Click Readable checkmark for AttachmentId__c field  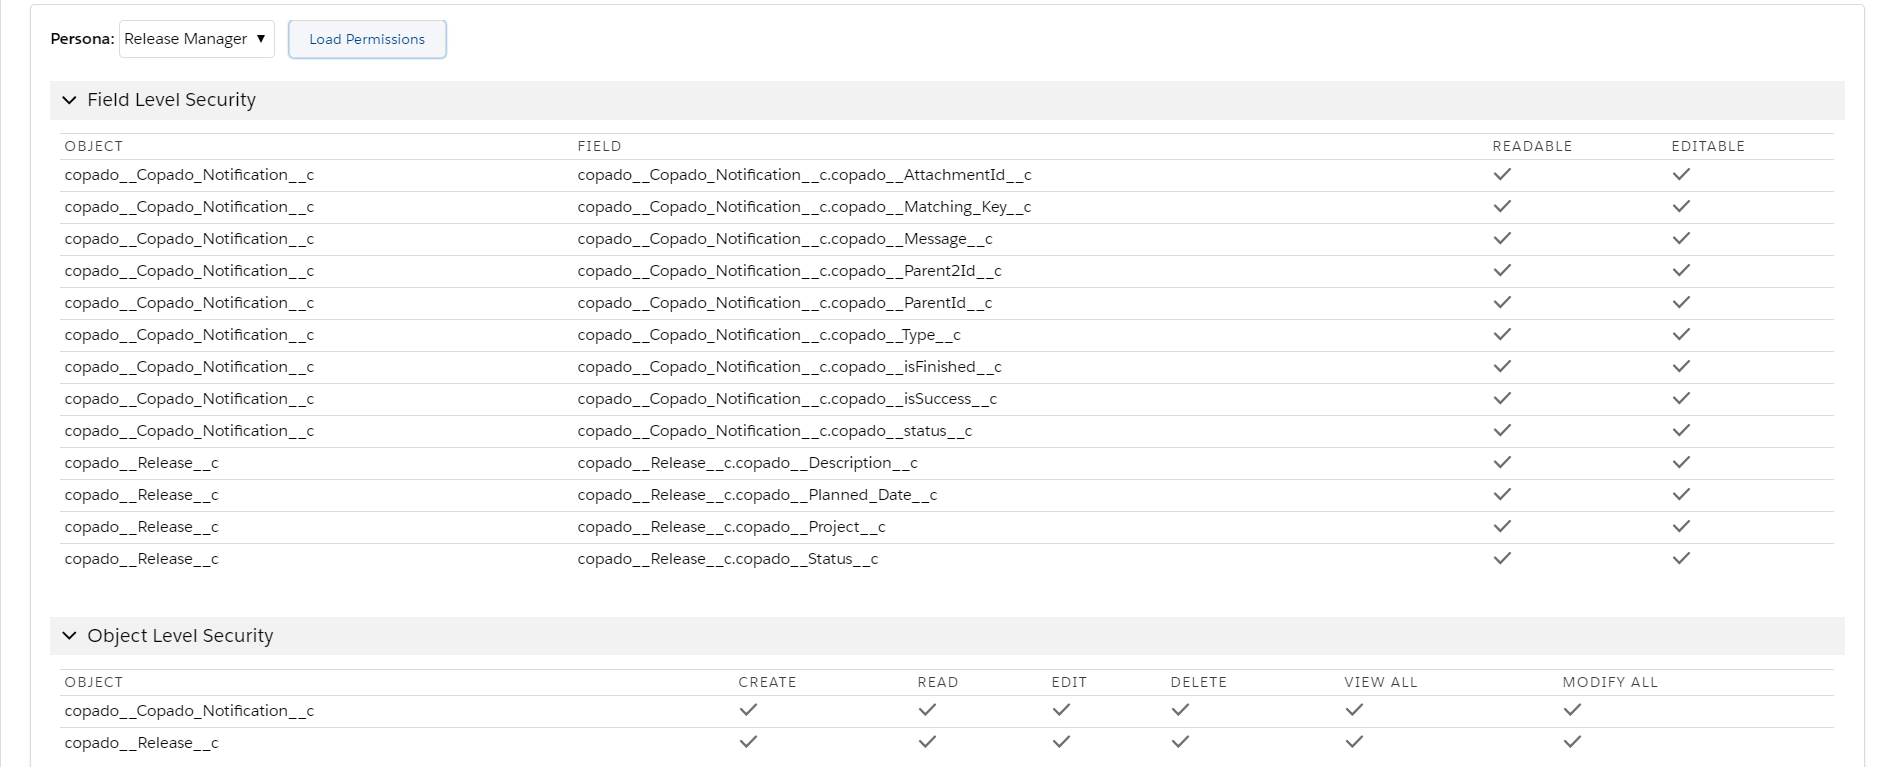(1502, 174)
